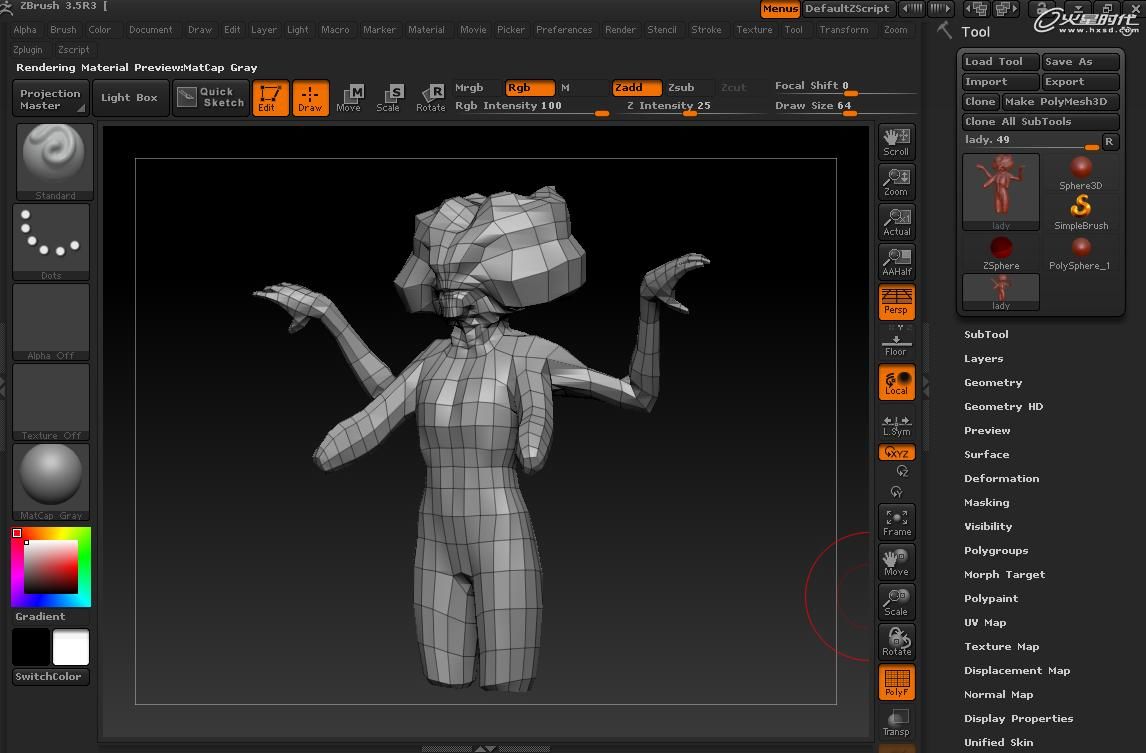Screen dimensions: 1146x753
Task: Open the Render menu
Action: pyautogui.click(x=620, y=30)
